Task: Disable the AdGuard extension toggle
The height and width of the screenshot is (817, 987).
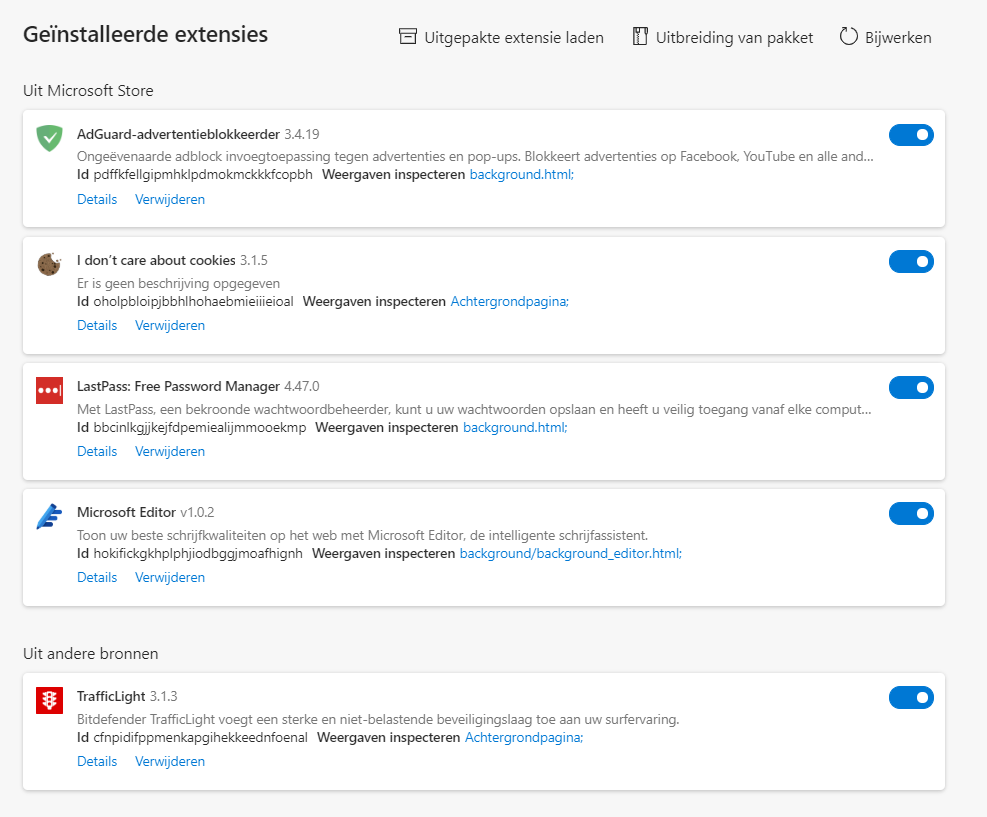Action: (x=911, y=135)
